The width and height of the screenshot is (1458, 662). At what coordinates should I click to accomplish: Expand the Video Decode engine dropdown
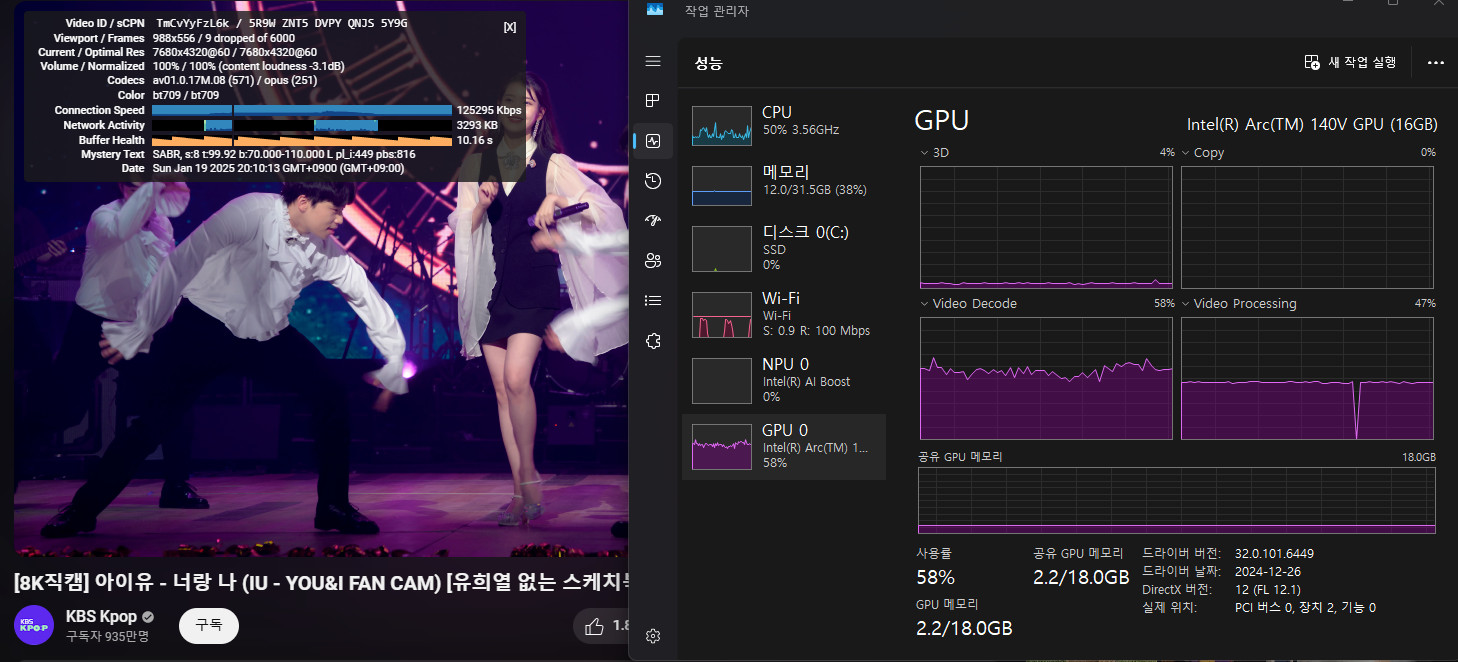[x=924, y=303]
